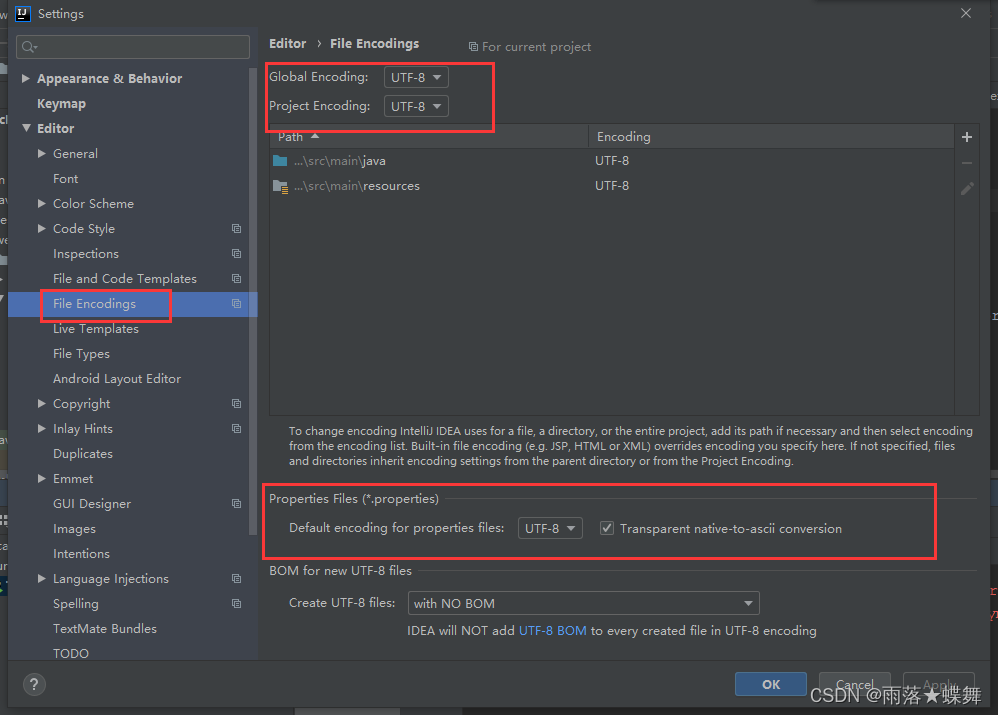This screenshot has width=998, height=715.
Task: Click UTF-8 encoding cell for java path
Action: (x=612, y=160)
